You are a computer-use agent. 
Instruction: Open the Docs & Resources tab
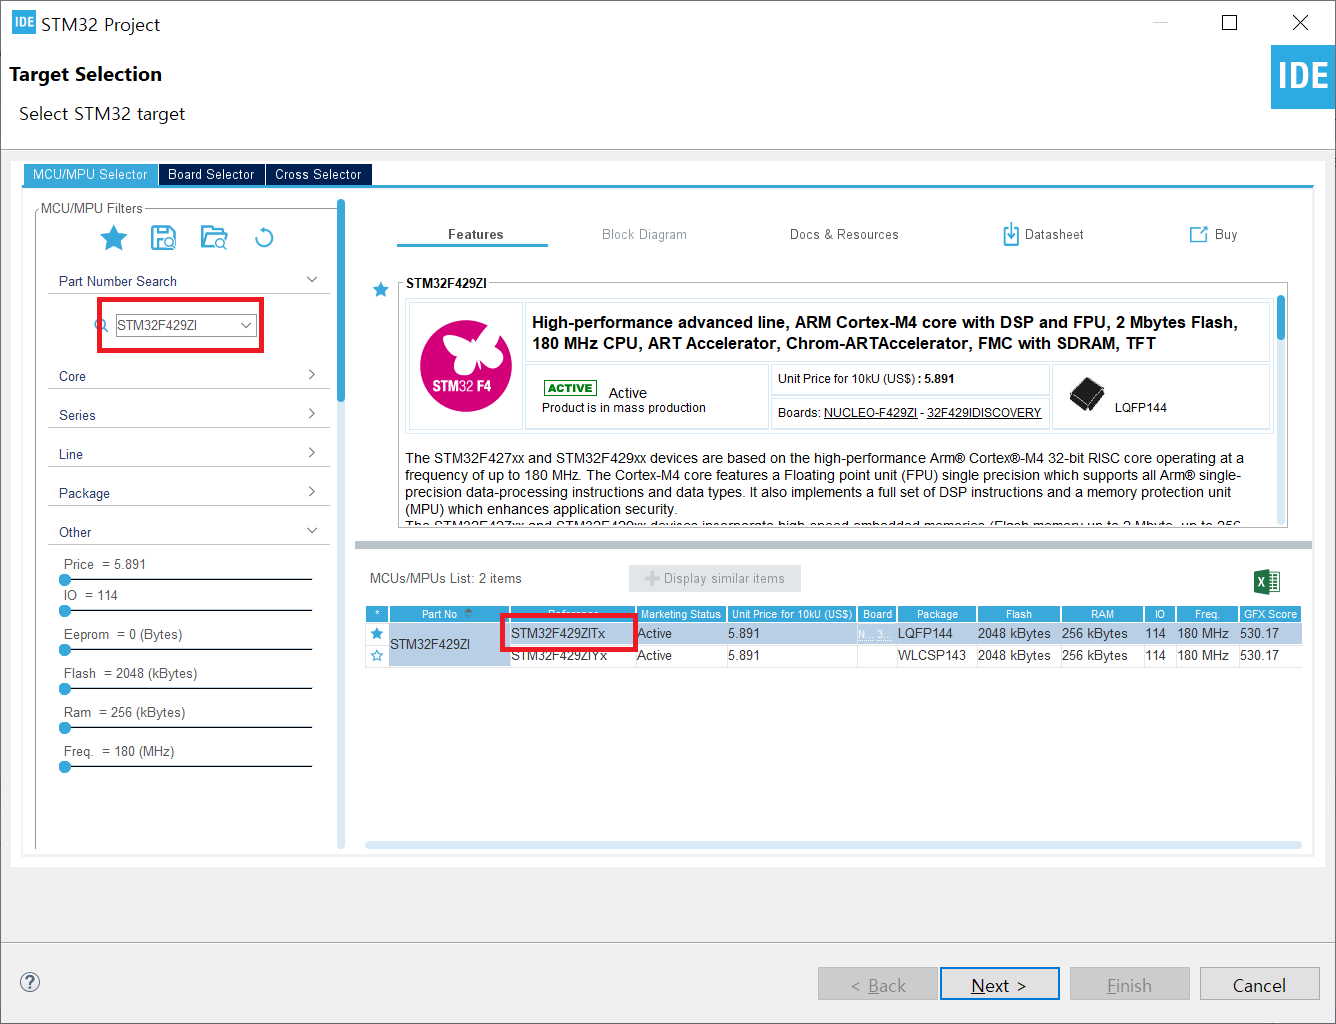pos(844,234)
